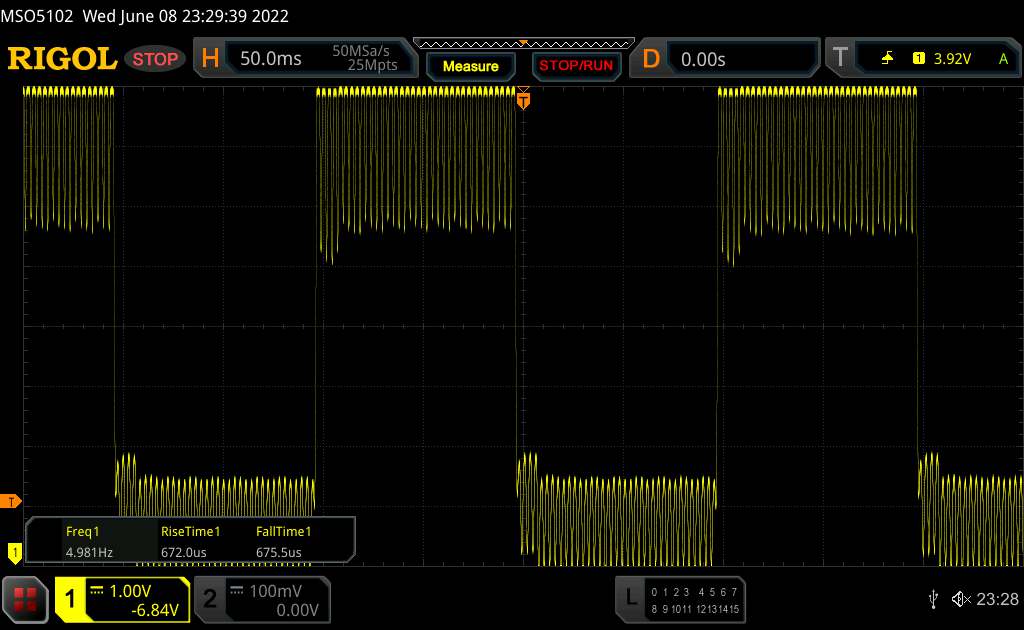This screenshot has height=630, width=1024.
Task: Toggle channel 1 button
Action: pyautogui.click(x=70, y=599)
